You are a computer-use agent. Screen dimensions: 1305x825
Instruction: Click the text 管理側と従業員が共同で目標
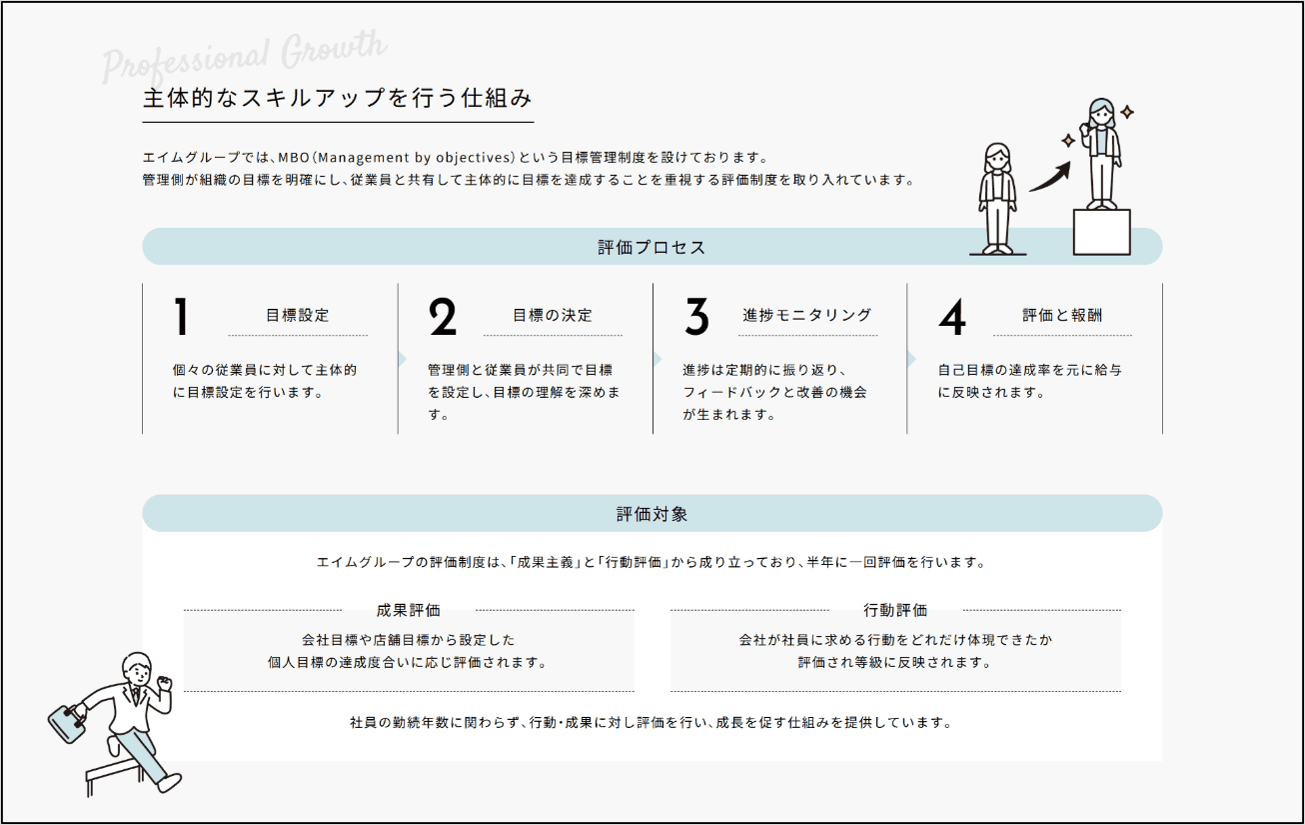(x=521, y=370)
